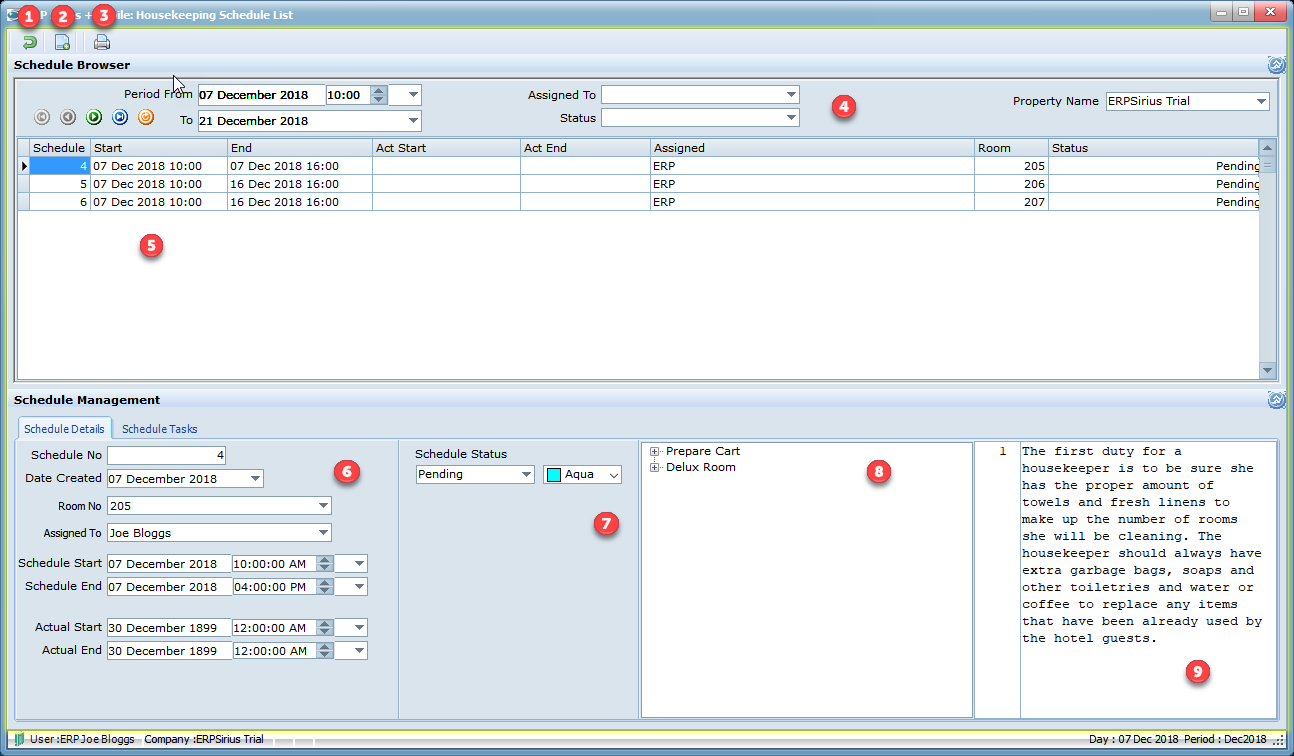Click the Start column header

click(x=159, y=148)
